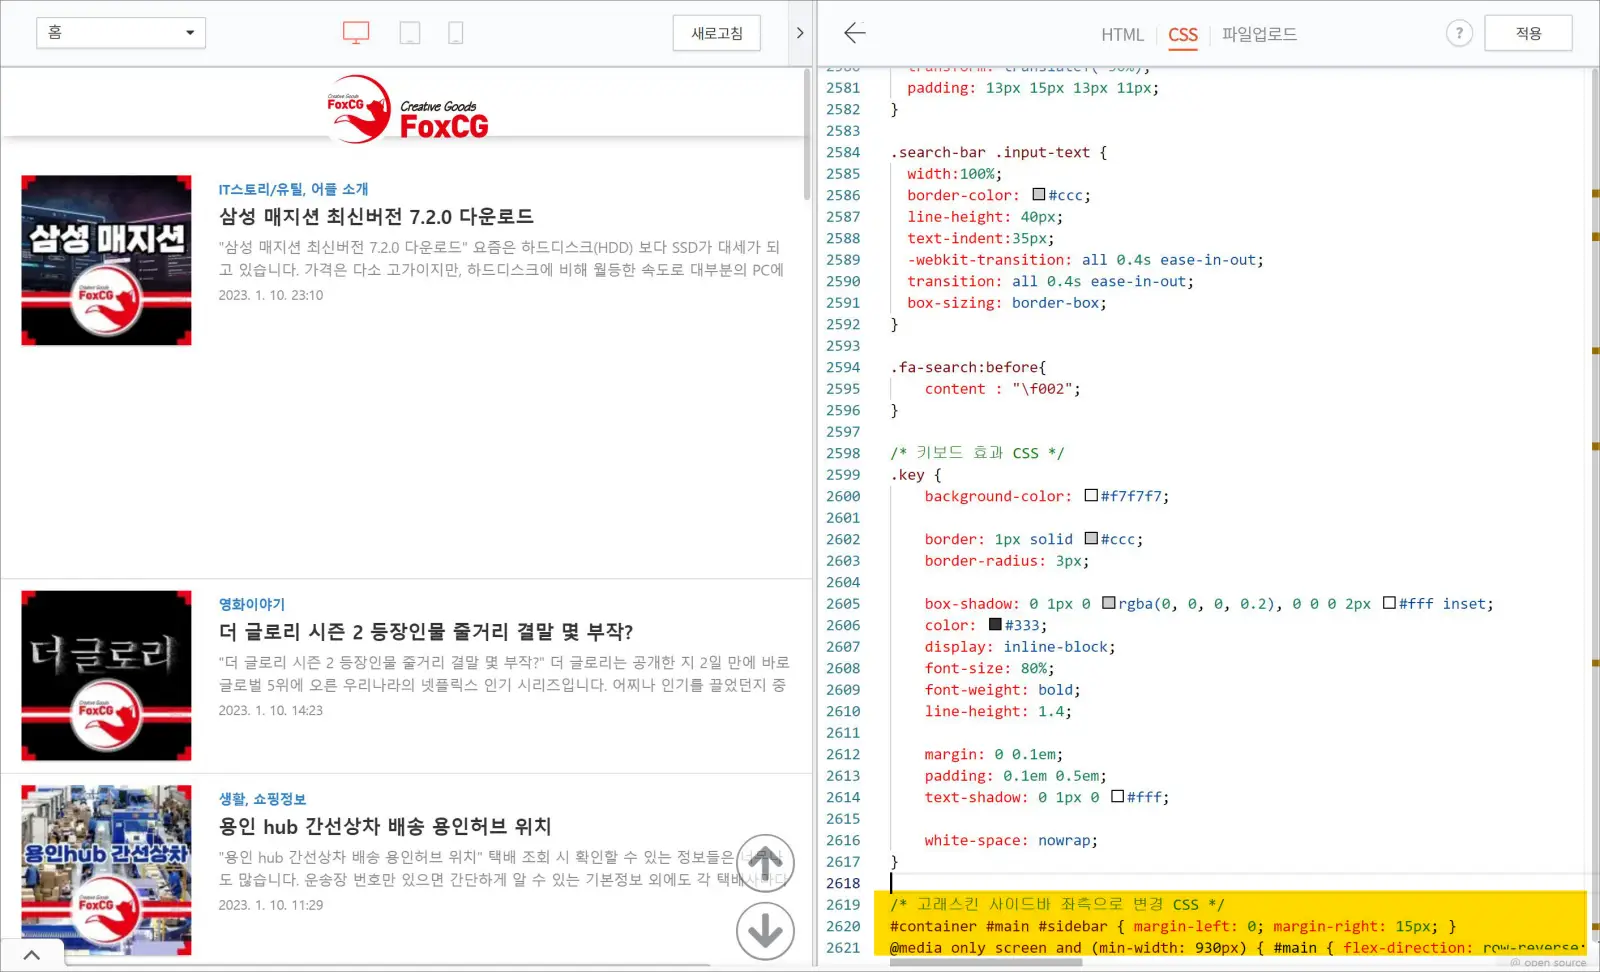Click the preview pane vertical scrollbar
Viewport: 1600px width, 972px height.
click(x=807, y=134)
